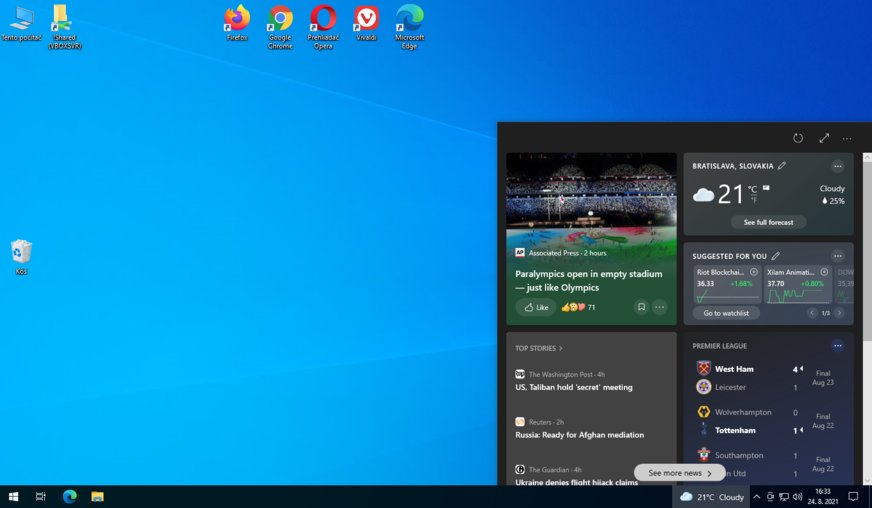Save the Paralympics story with the bookmark icon
Viewport: 872px width, 508px height.
coord(641,307)
